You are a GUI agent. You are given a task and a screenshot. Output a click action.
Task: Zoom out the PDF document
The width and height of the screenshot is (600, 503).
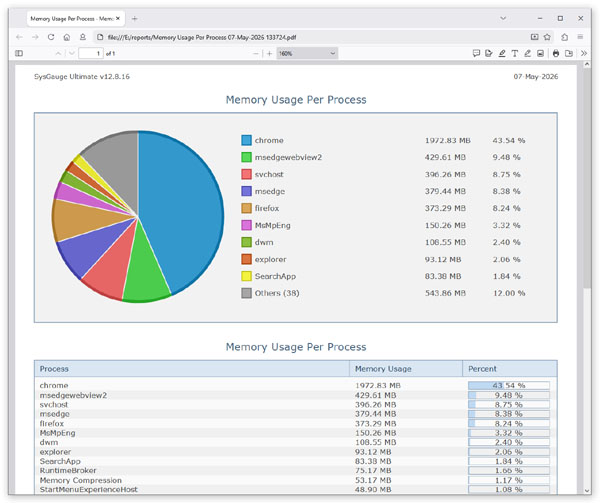(x=256, y=54)
